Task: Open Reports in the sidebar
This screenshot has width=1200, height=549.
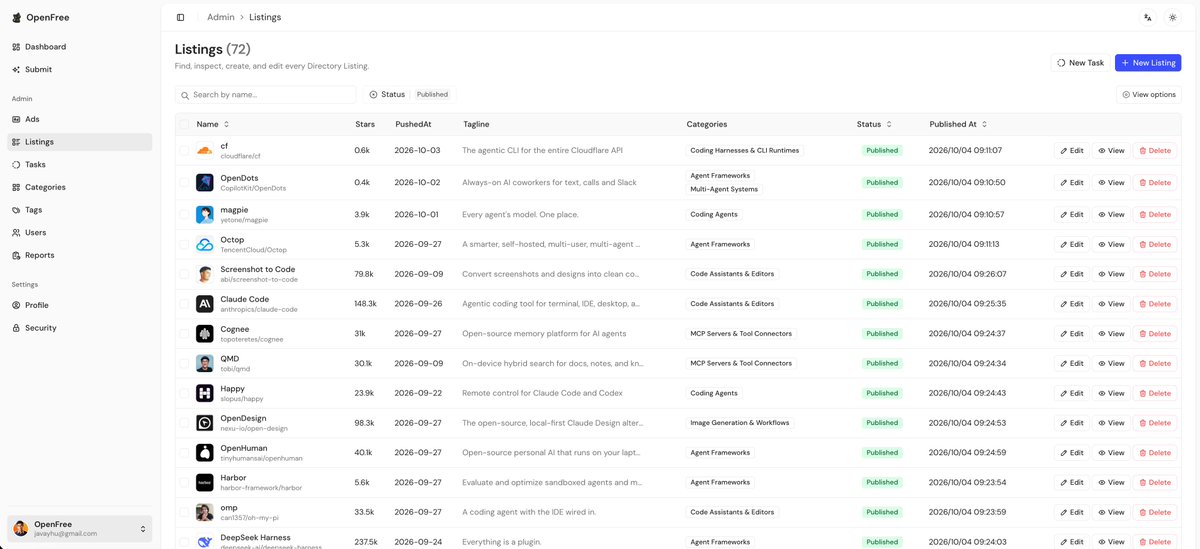Action: 80,255
